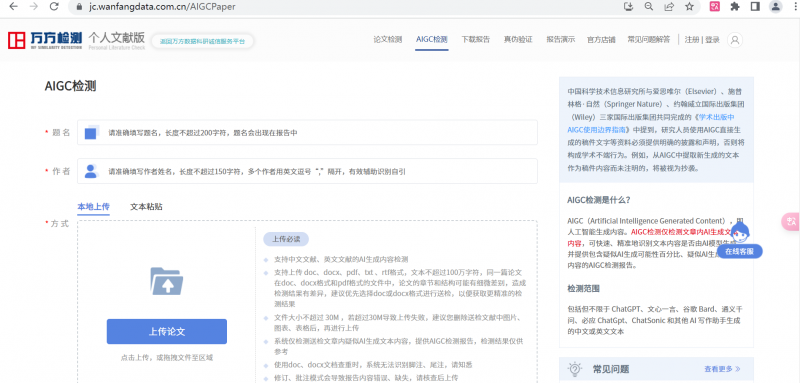Image resolution: width=800 pixels, height=383 pixels.
Task: Click the blue document icon in 题名 field
Action: click(x=91, y=133)
